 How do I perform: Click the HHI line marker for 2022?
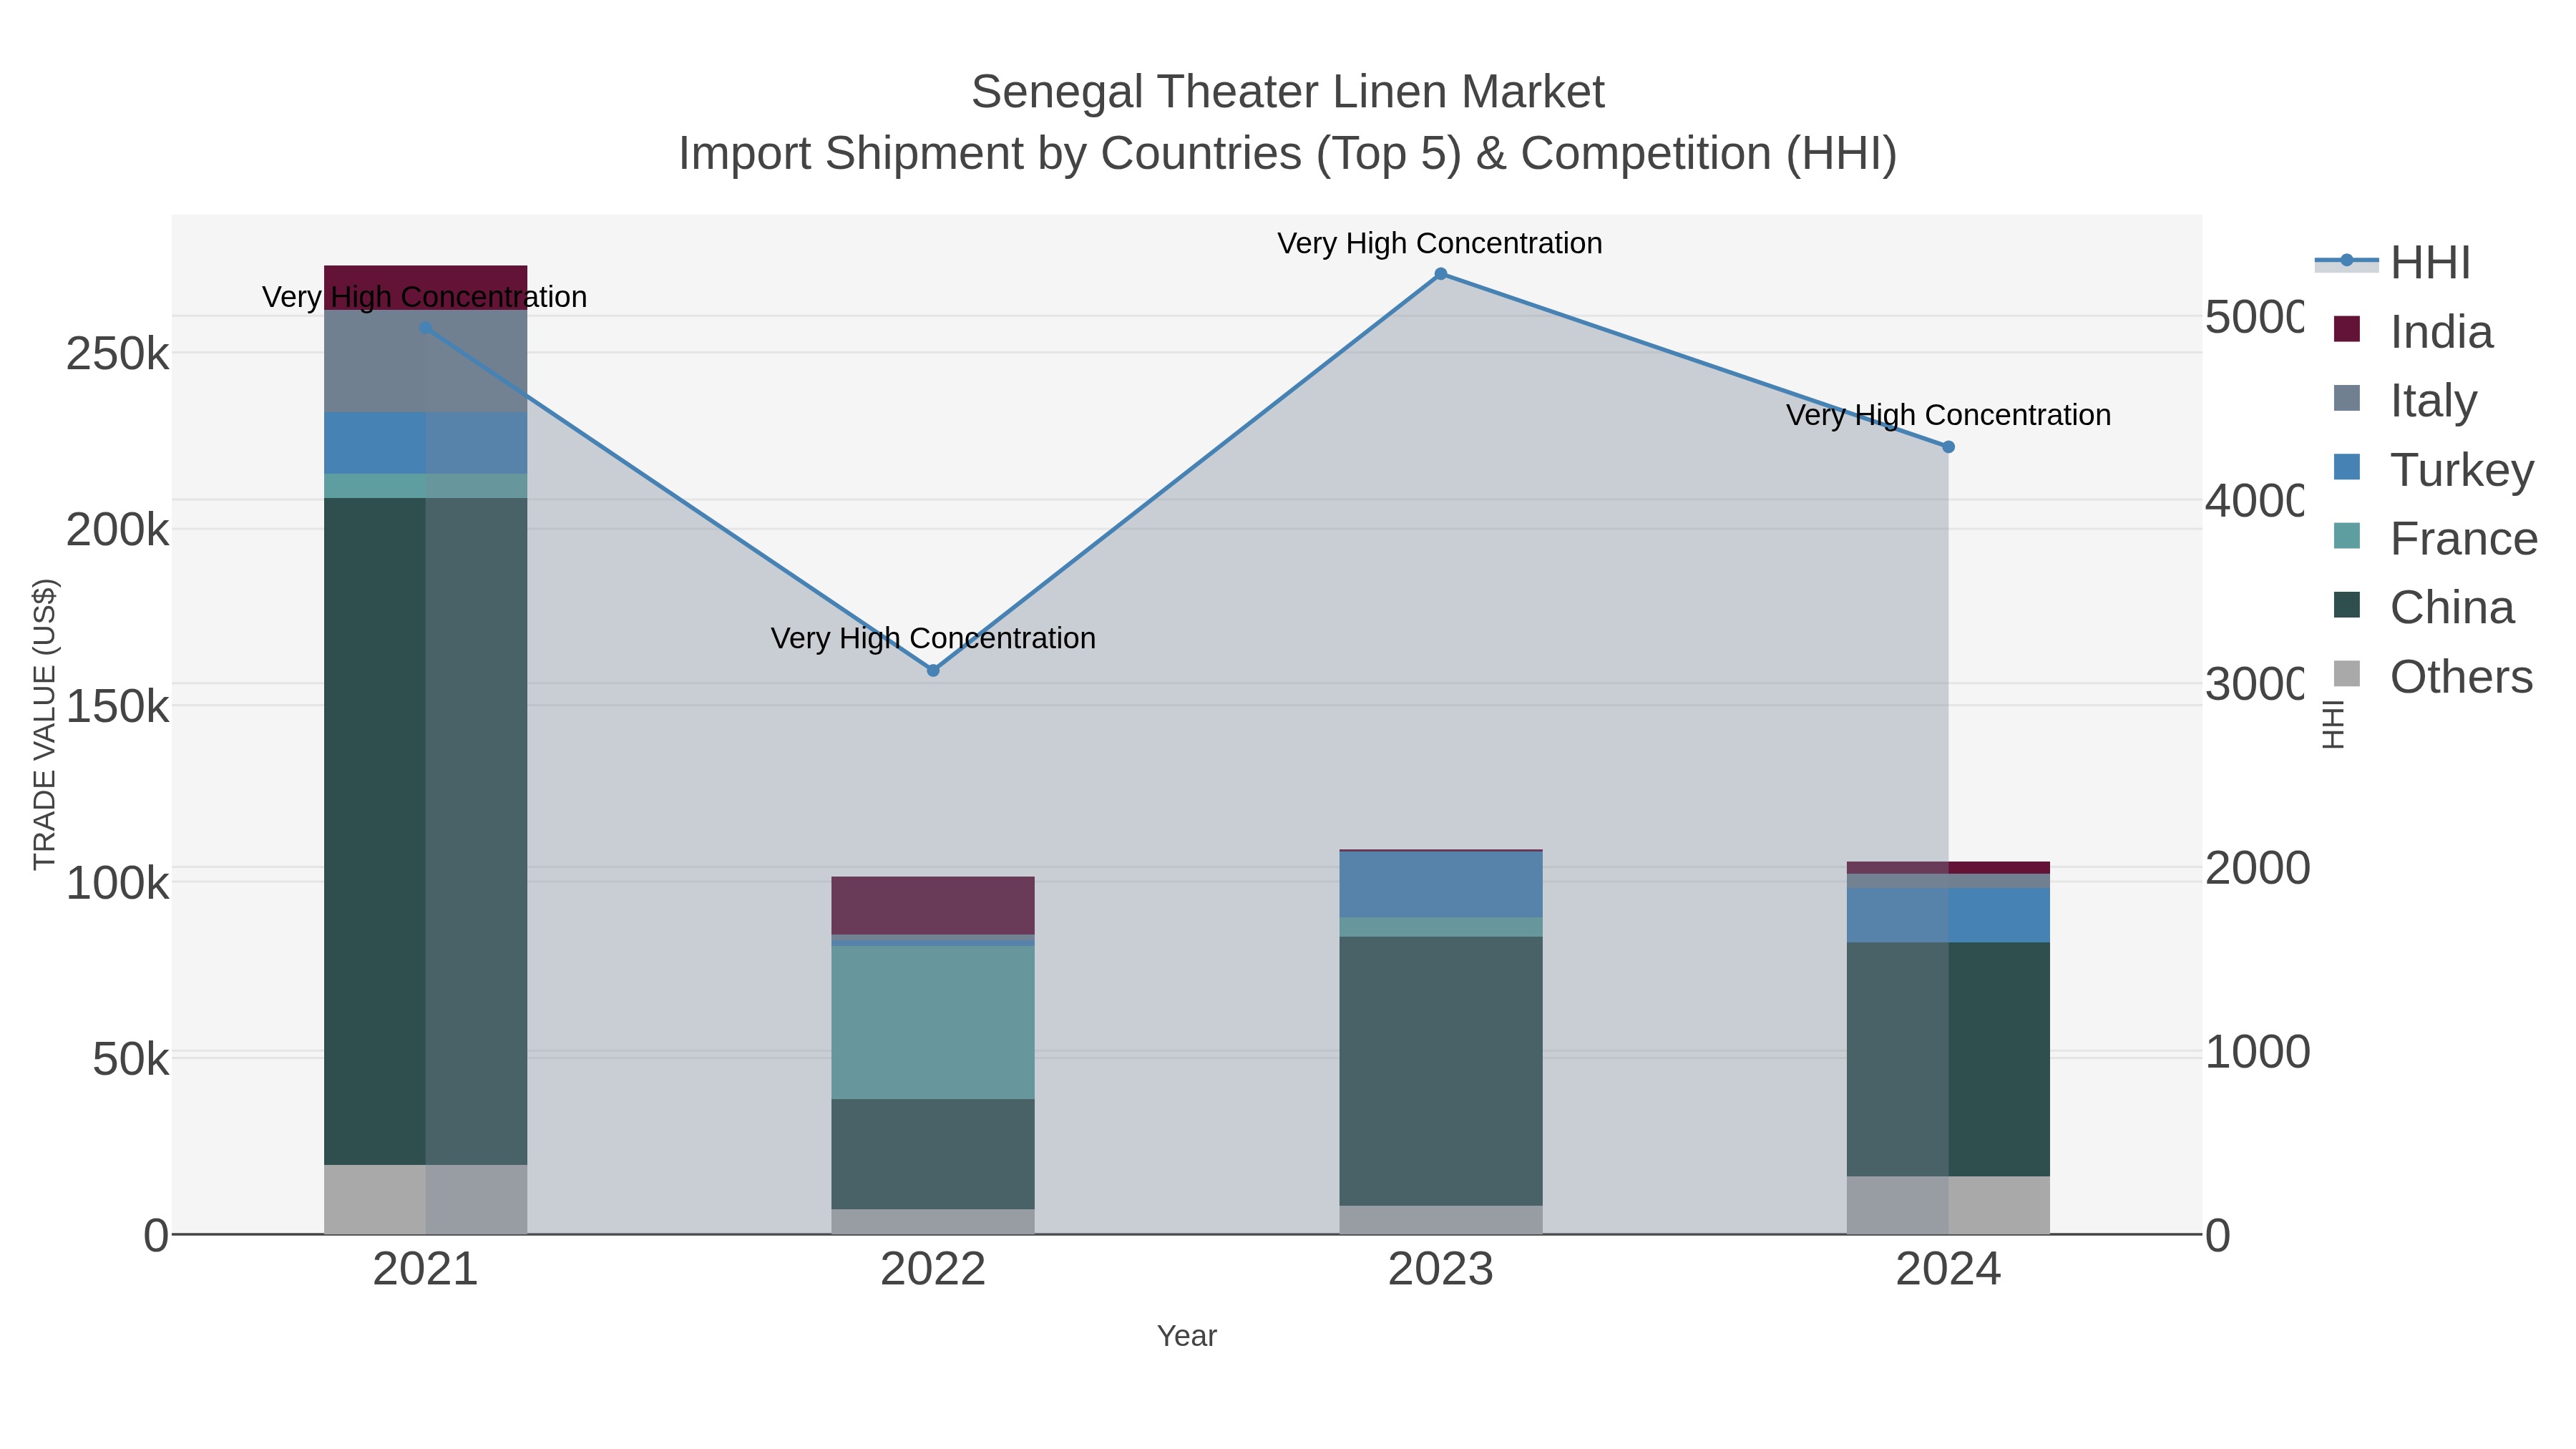pos(933,671)
